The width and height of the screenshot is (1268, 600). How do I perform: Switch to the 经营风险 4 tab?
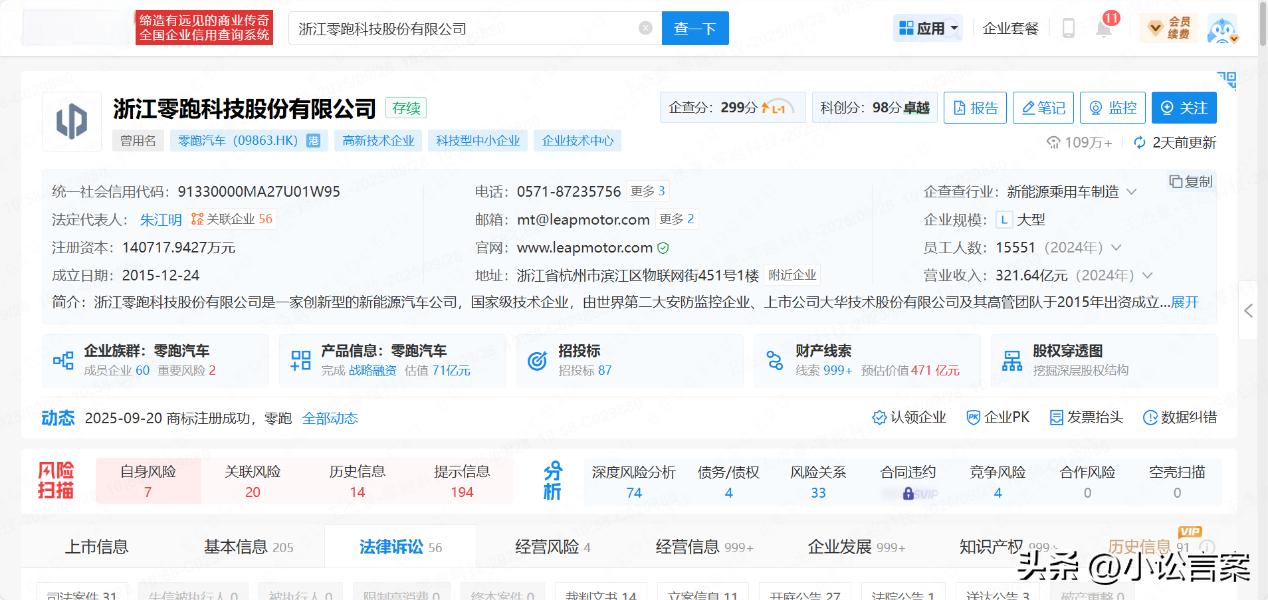[553, 547]
